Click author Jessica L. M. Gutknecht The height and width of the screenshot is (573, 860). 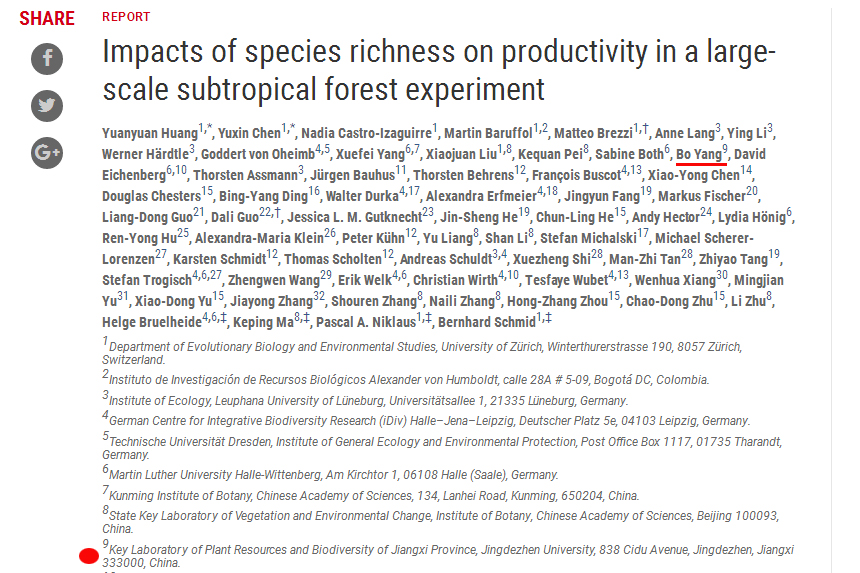pos(355,218)
